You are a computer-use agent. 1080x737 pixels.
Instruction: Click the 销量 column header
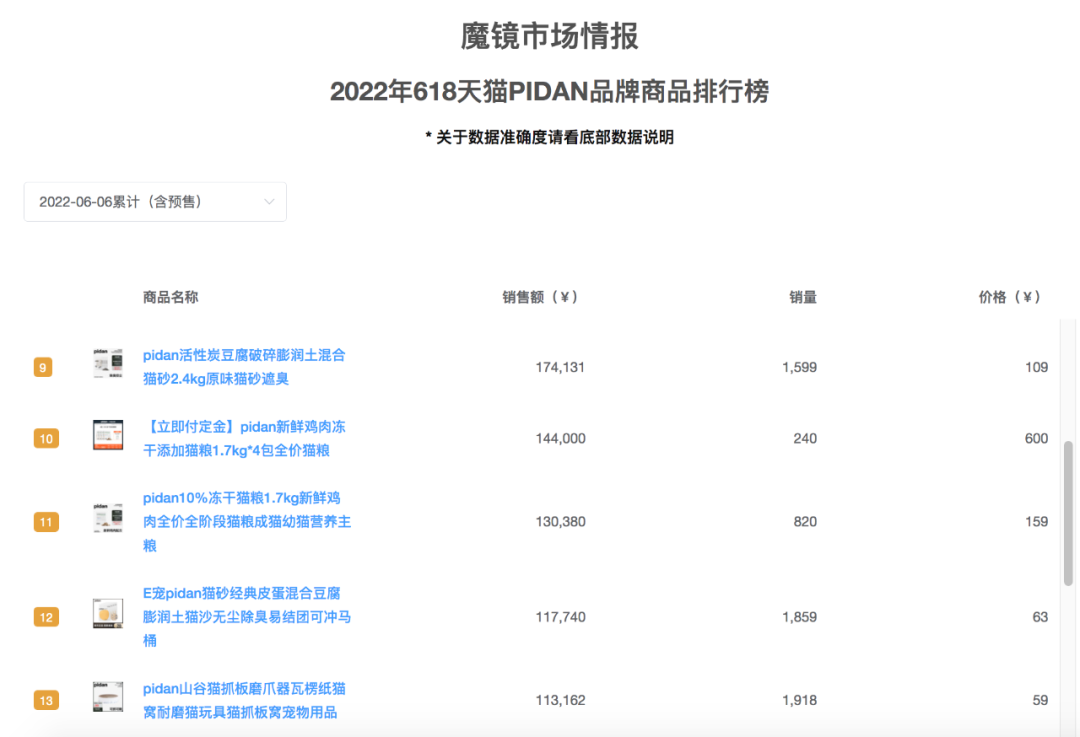coord(802,296)
